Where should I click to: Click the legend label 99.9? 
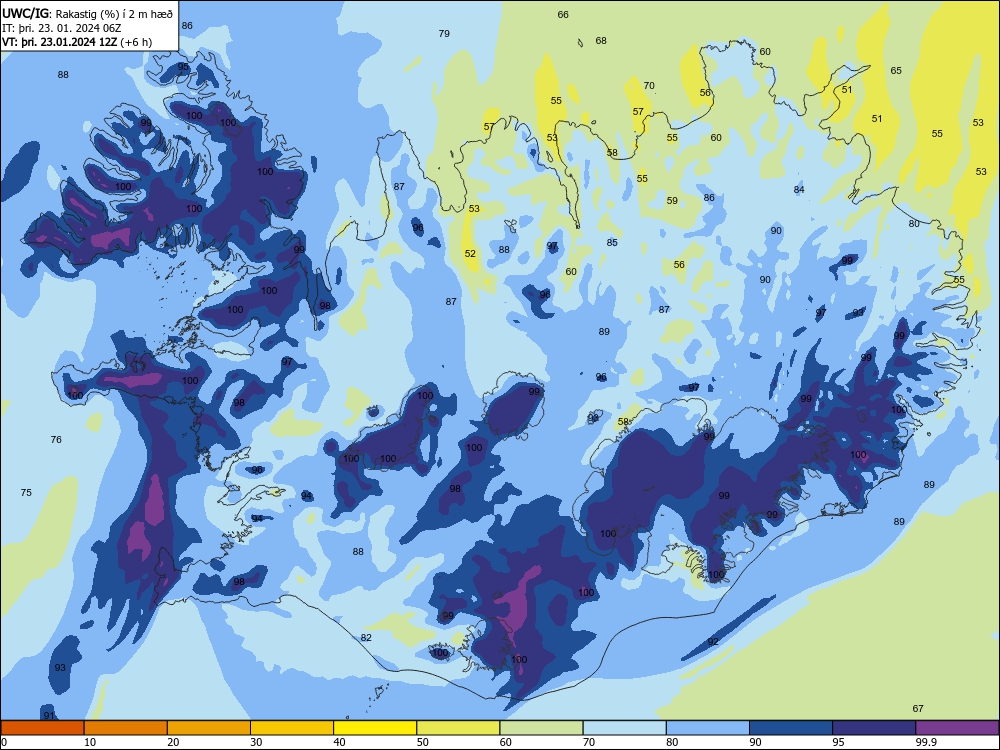(x=926, y=742)
